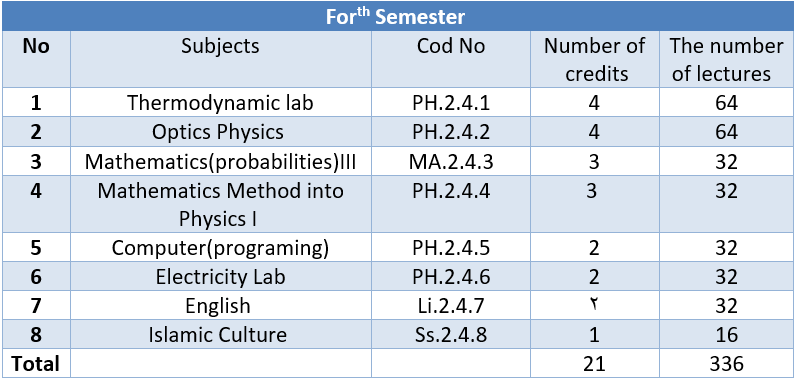Click 'The number of lectures' column header
The height and width of the screenshot is (380, 798).
(726, 60)
